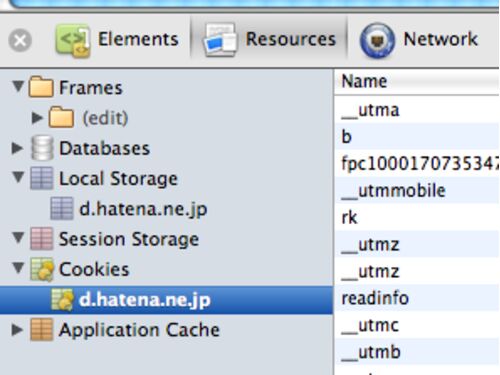Click the Frames folder icon
This screenshot has height=375, width=500.
click(41, 87)
